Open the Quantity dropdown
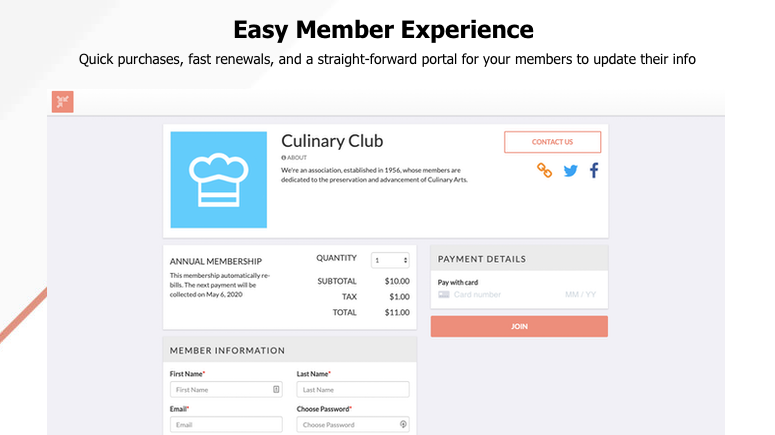Image resolution: width=775 pixels, height=435 pixels. coord(390,260)
